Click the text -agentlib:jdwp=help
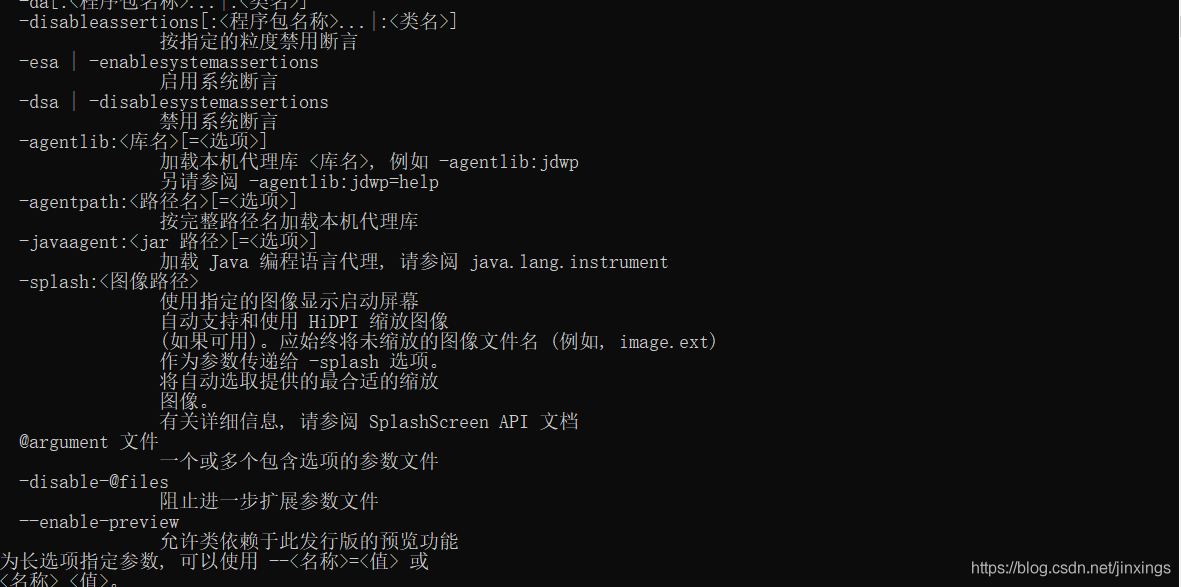 343,182
